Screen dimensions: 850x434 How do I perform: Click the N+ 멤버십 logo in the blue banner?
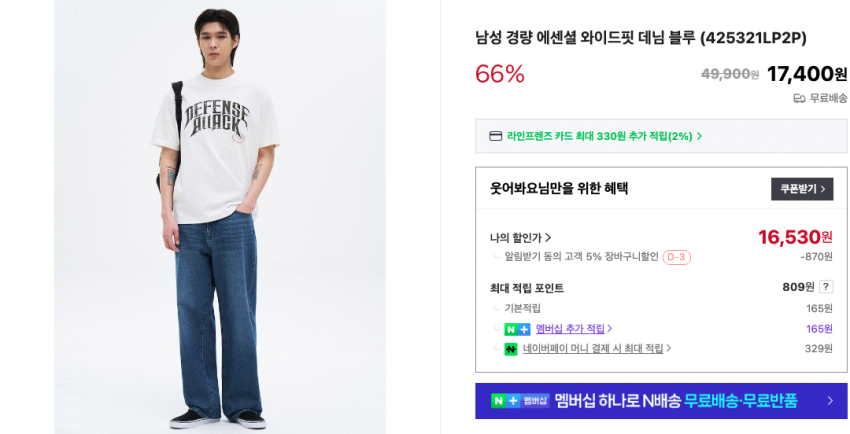(x=520, y=401)
